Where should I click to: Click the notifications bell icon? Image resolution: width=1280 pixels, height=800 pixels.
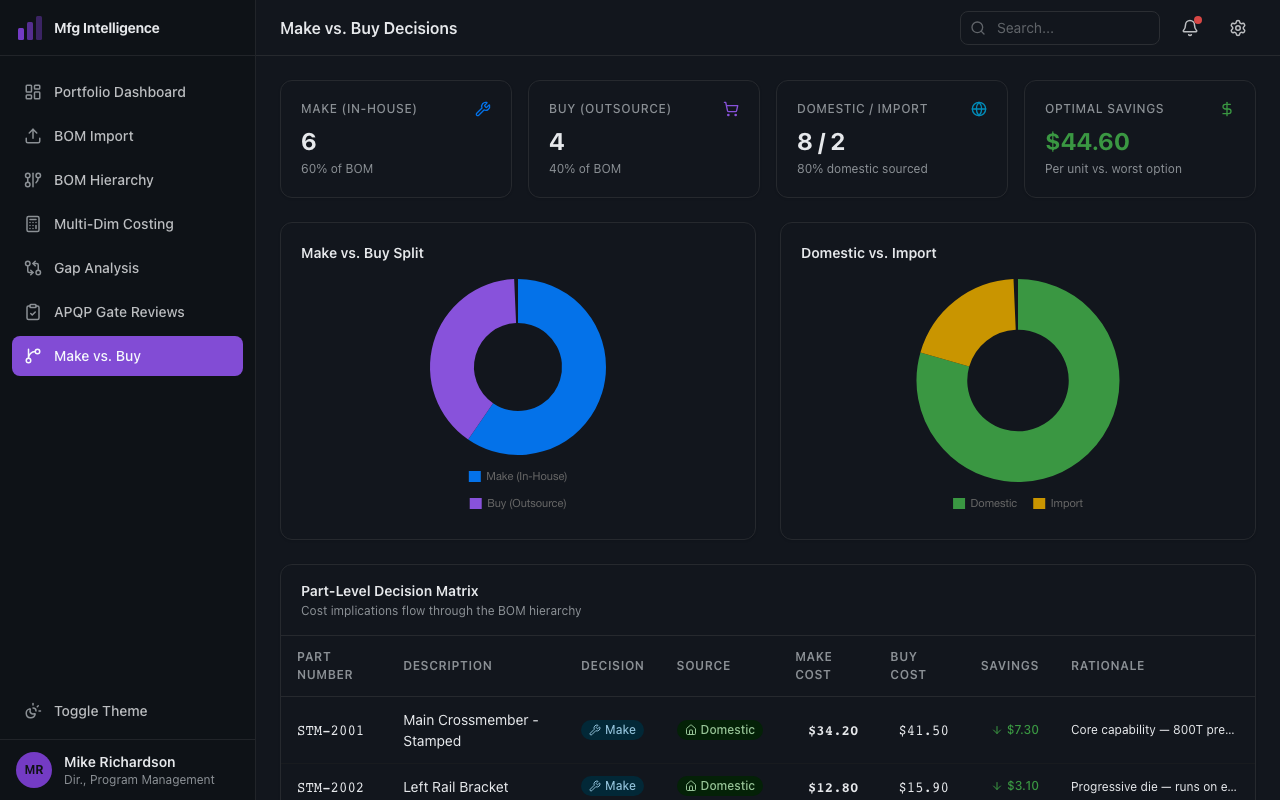pyautogui.click(x=1189, y=28)
